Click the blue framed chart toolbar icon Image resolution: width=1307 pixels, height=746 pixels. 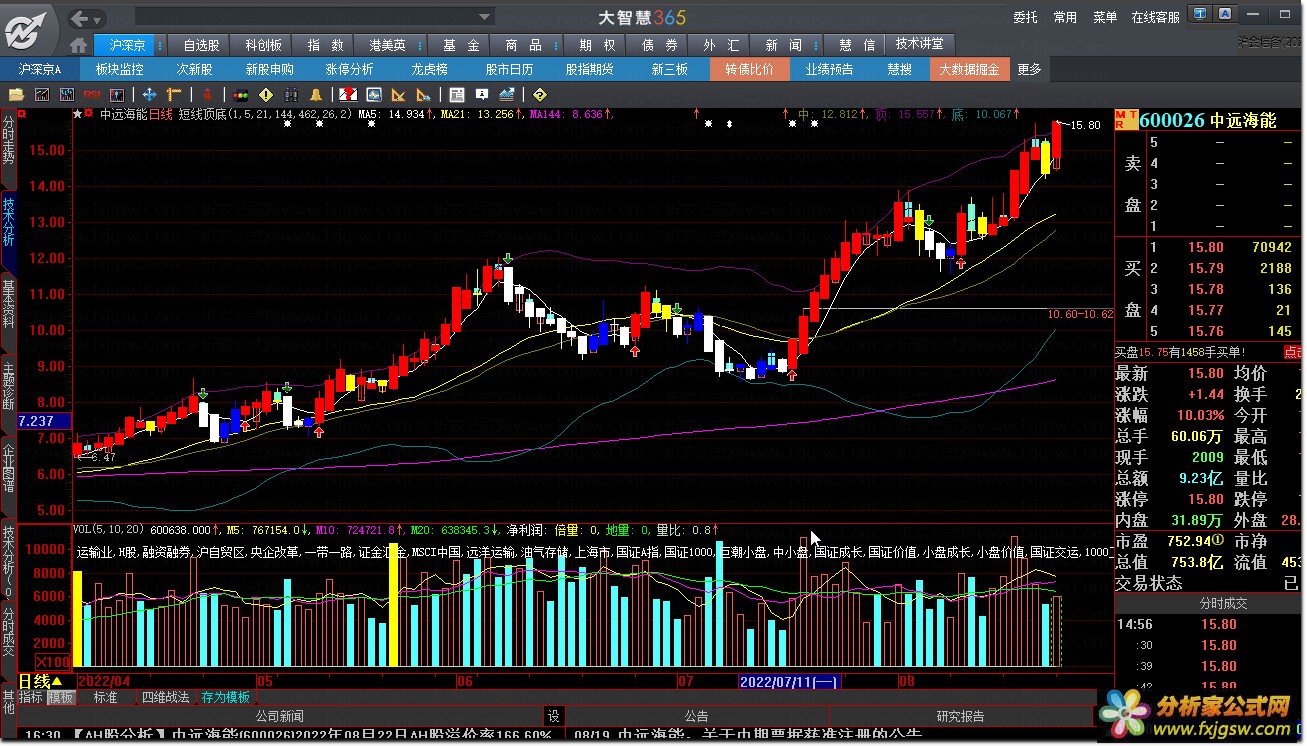[x=374, y=95]
